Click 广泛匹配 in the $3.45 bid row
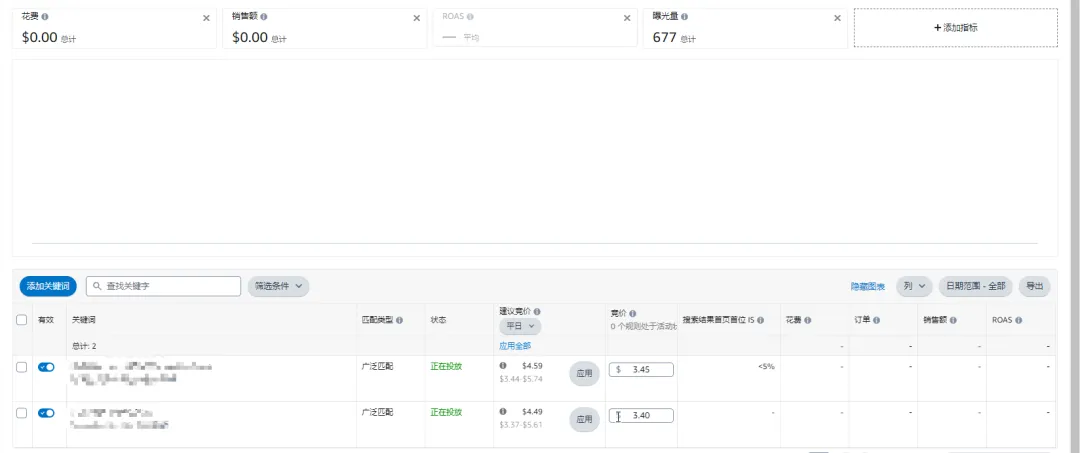 pos(377,366)
